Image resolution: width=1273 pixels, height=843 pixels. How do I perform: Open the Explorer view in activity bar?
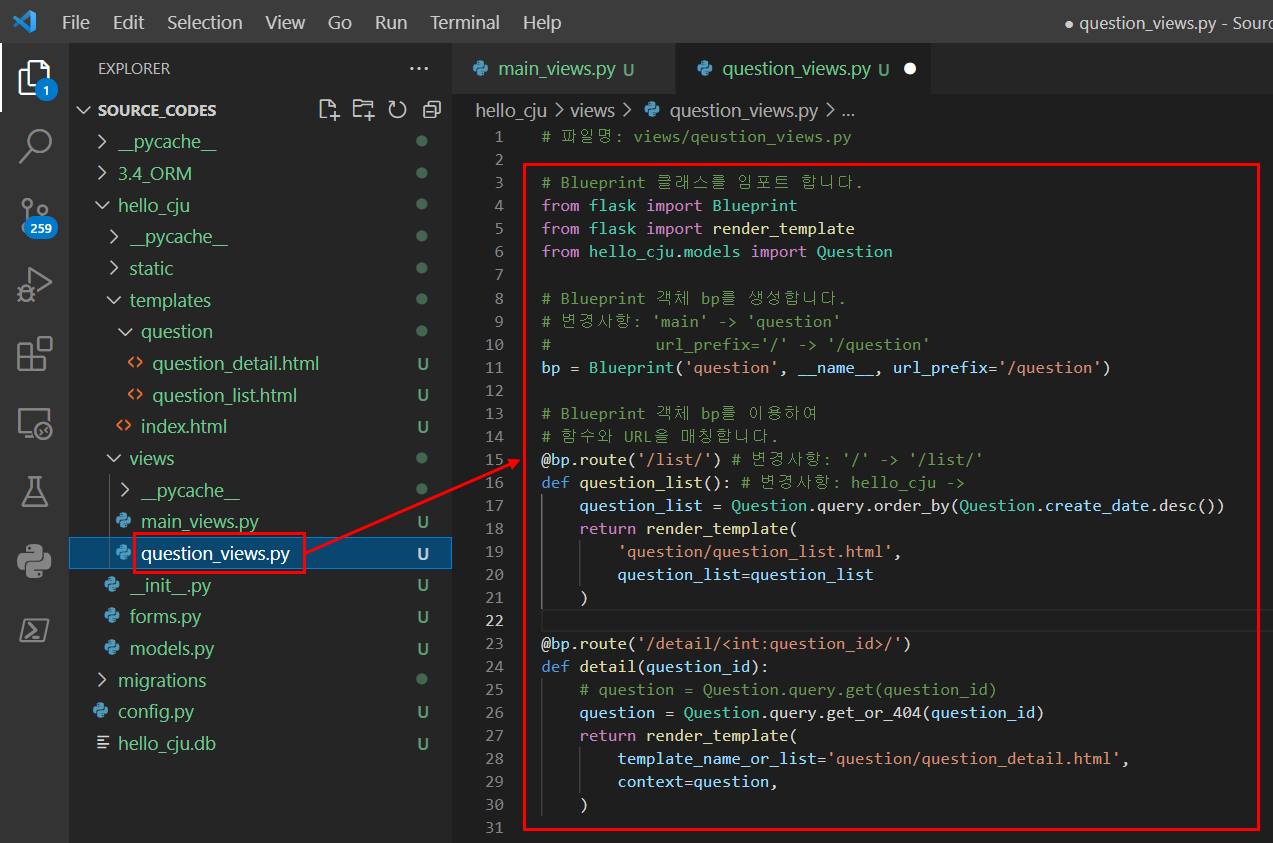pyautogui.click(x=34, y=78)
